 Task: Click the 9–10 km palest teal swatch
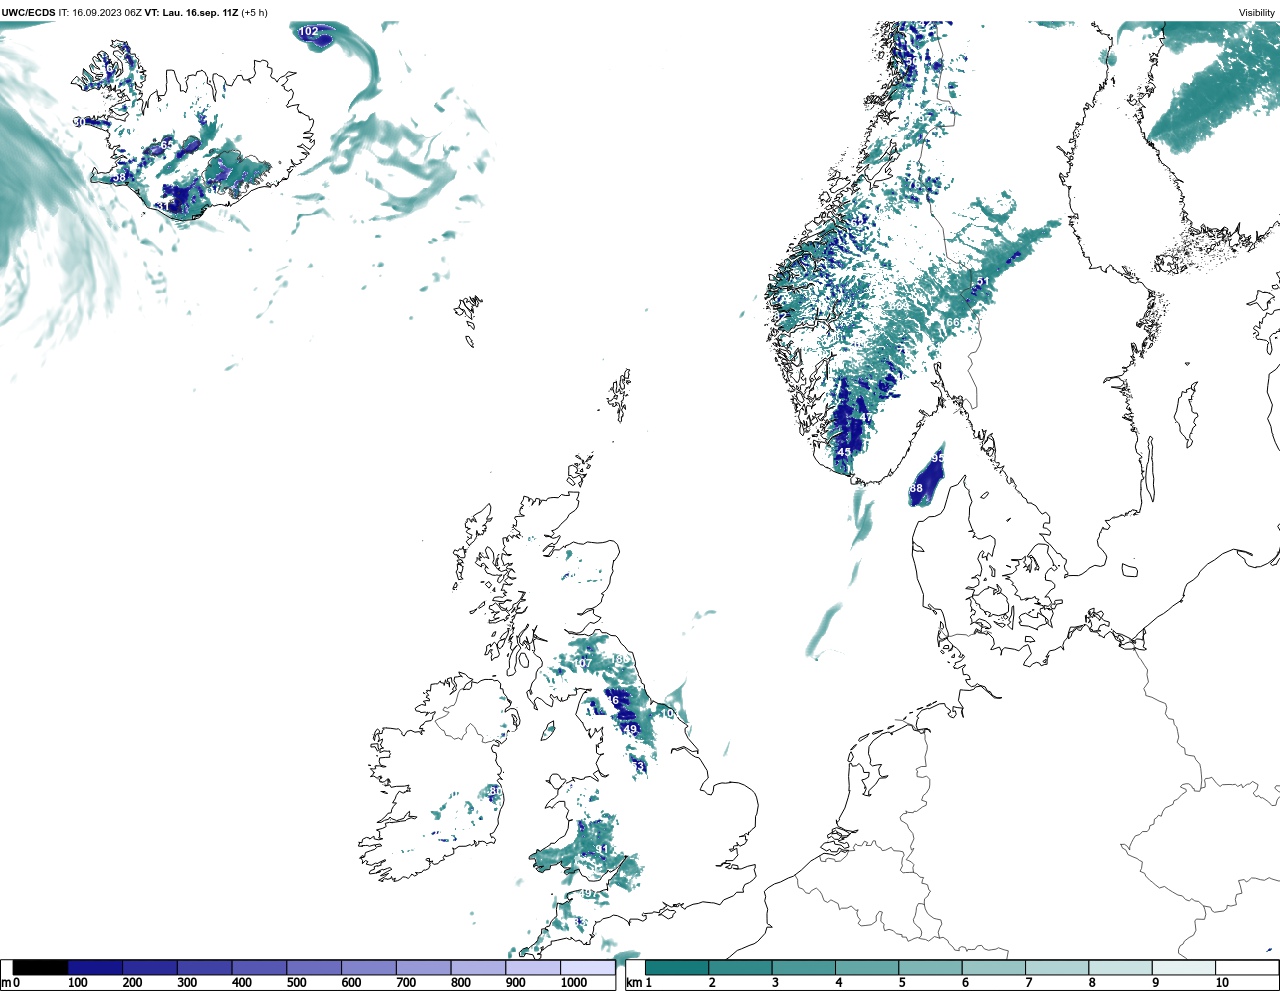1183,967
